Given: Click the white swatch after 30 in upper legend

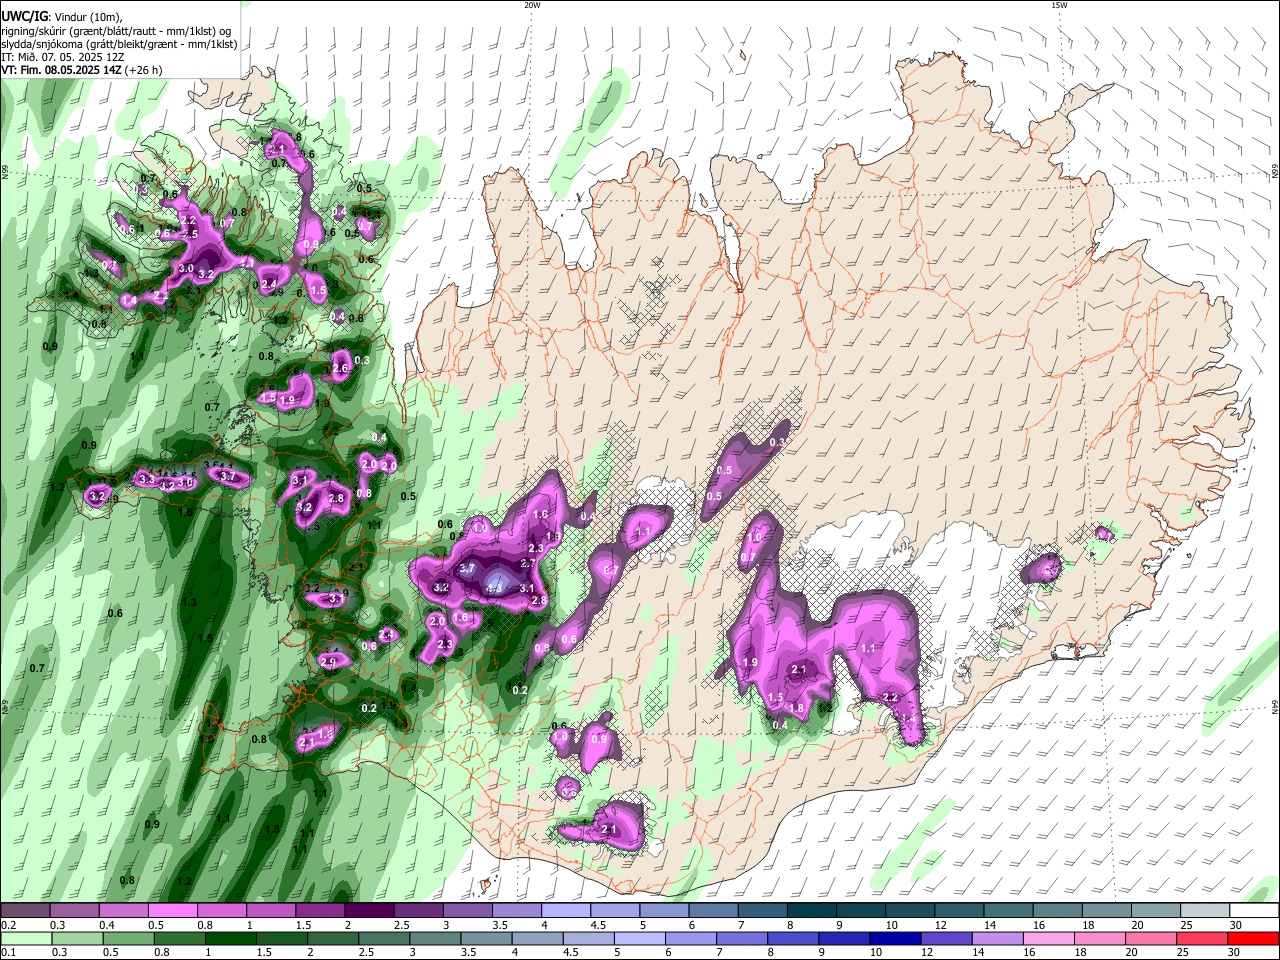Looking at the screenshot, I should click(x=1252, y=910).
